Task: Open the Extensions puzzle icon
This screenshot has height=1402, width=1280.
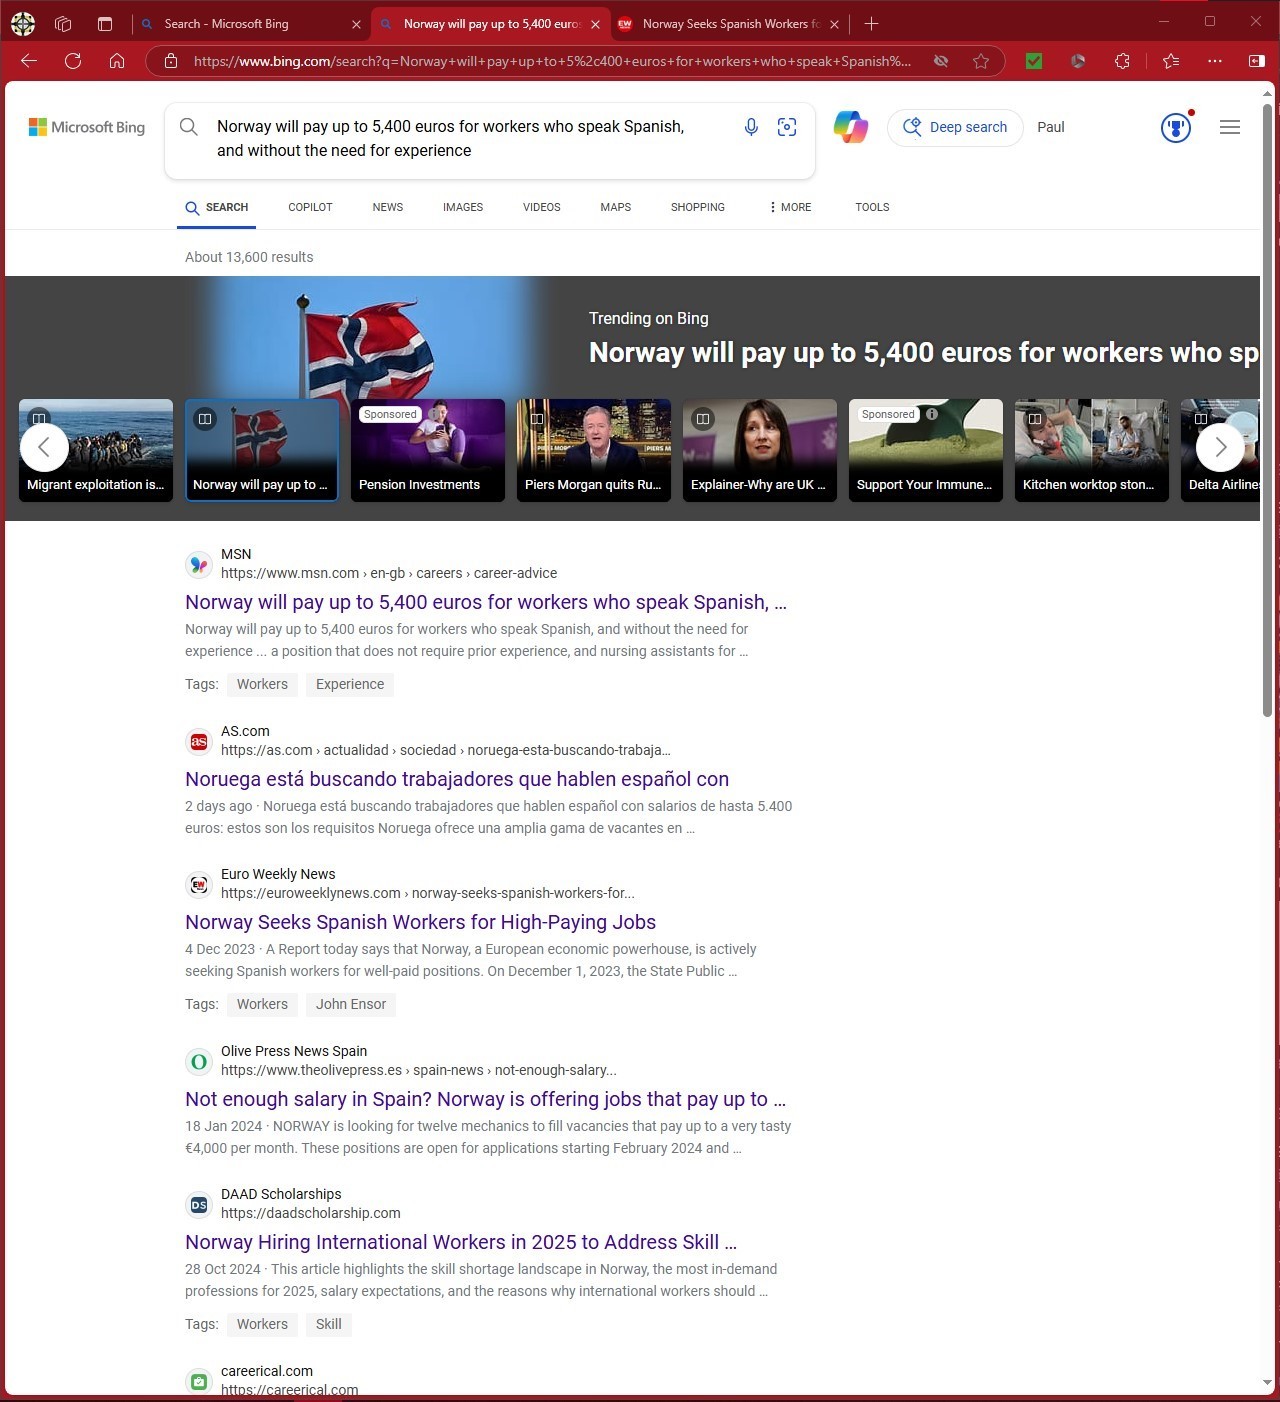Action: coord(1122,61)
